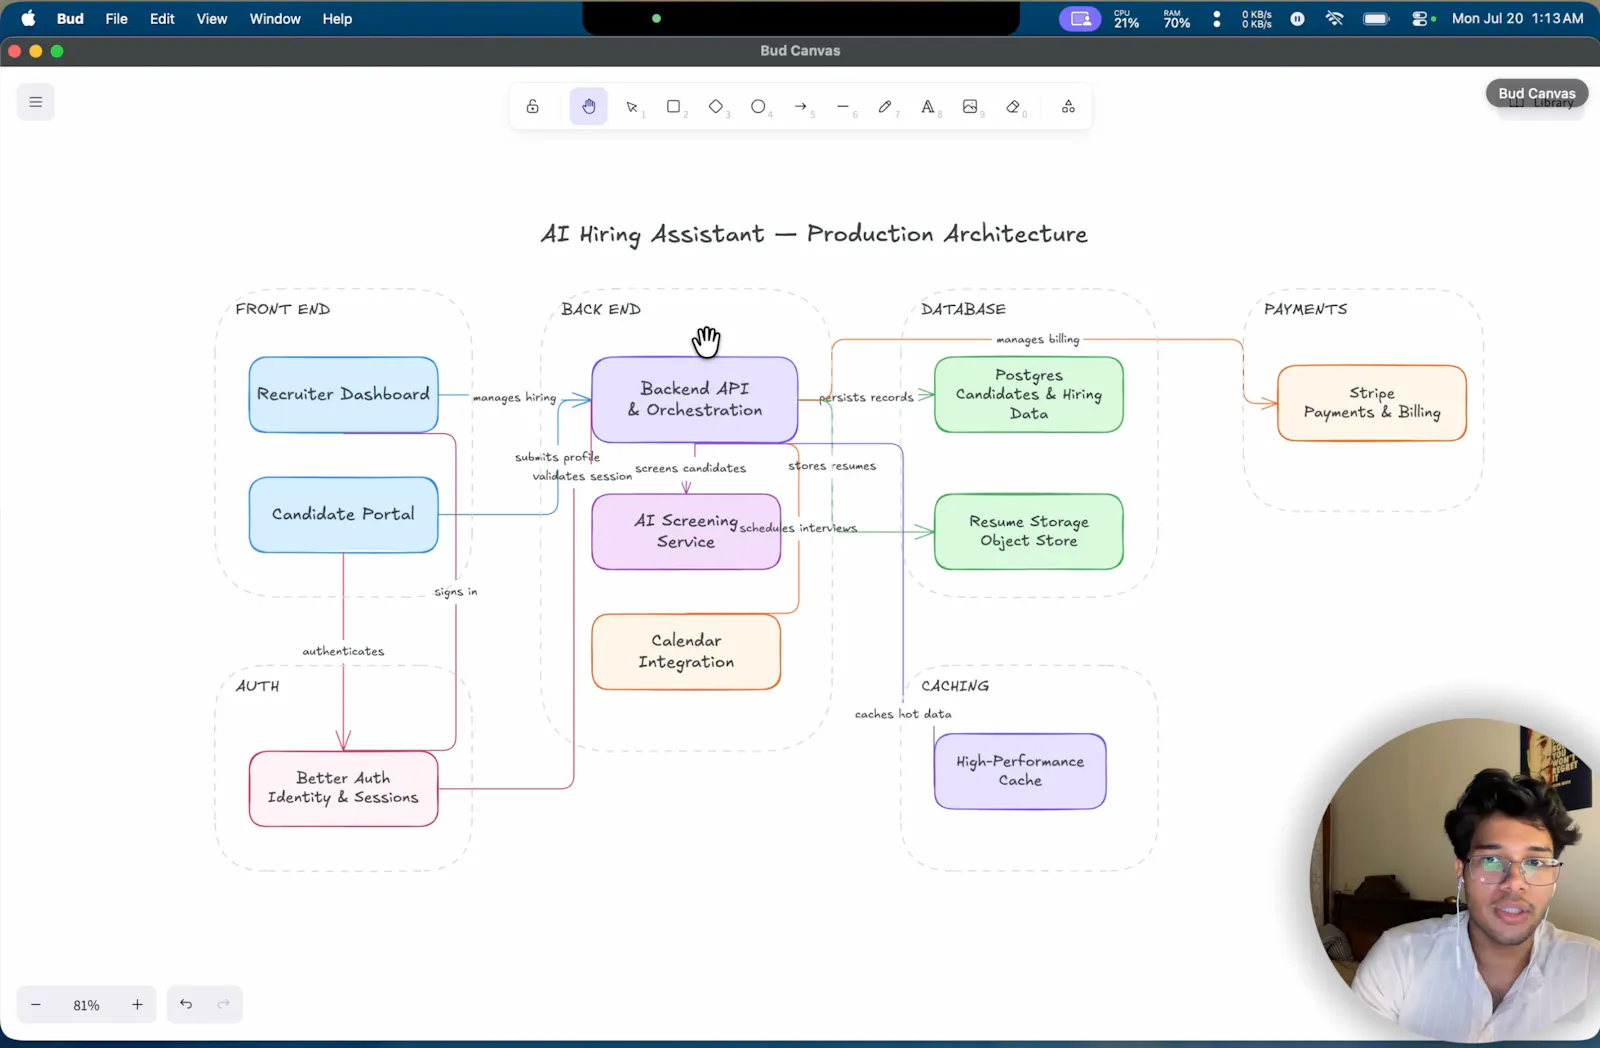
Task: Select the Diamond shape tool
Action: [x=716, y=107]
